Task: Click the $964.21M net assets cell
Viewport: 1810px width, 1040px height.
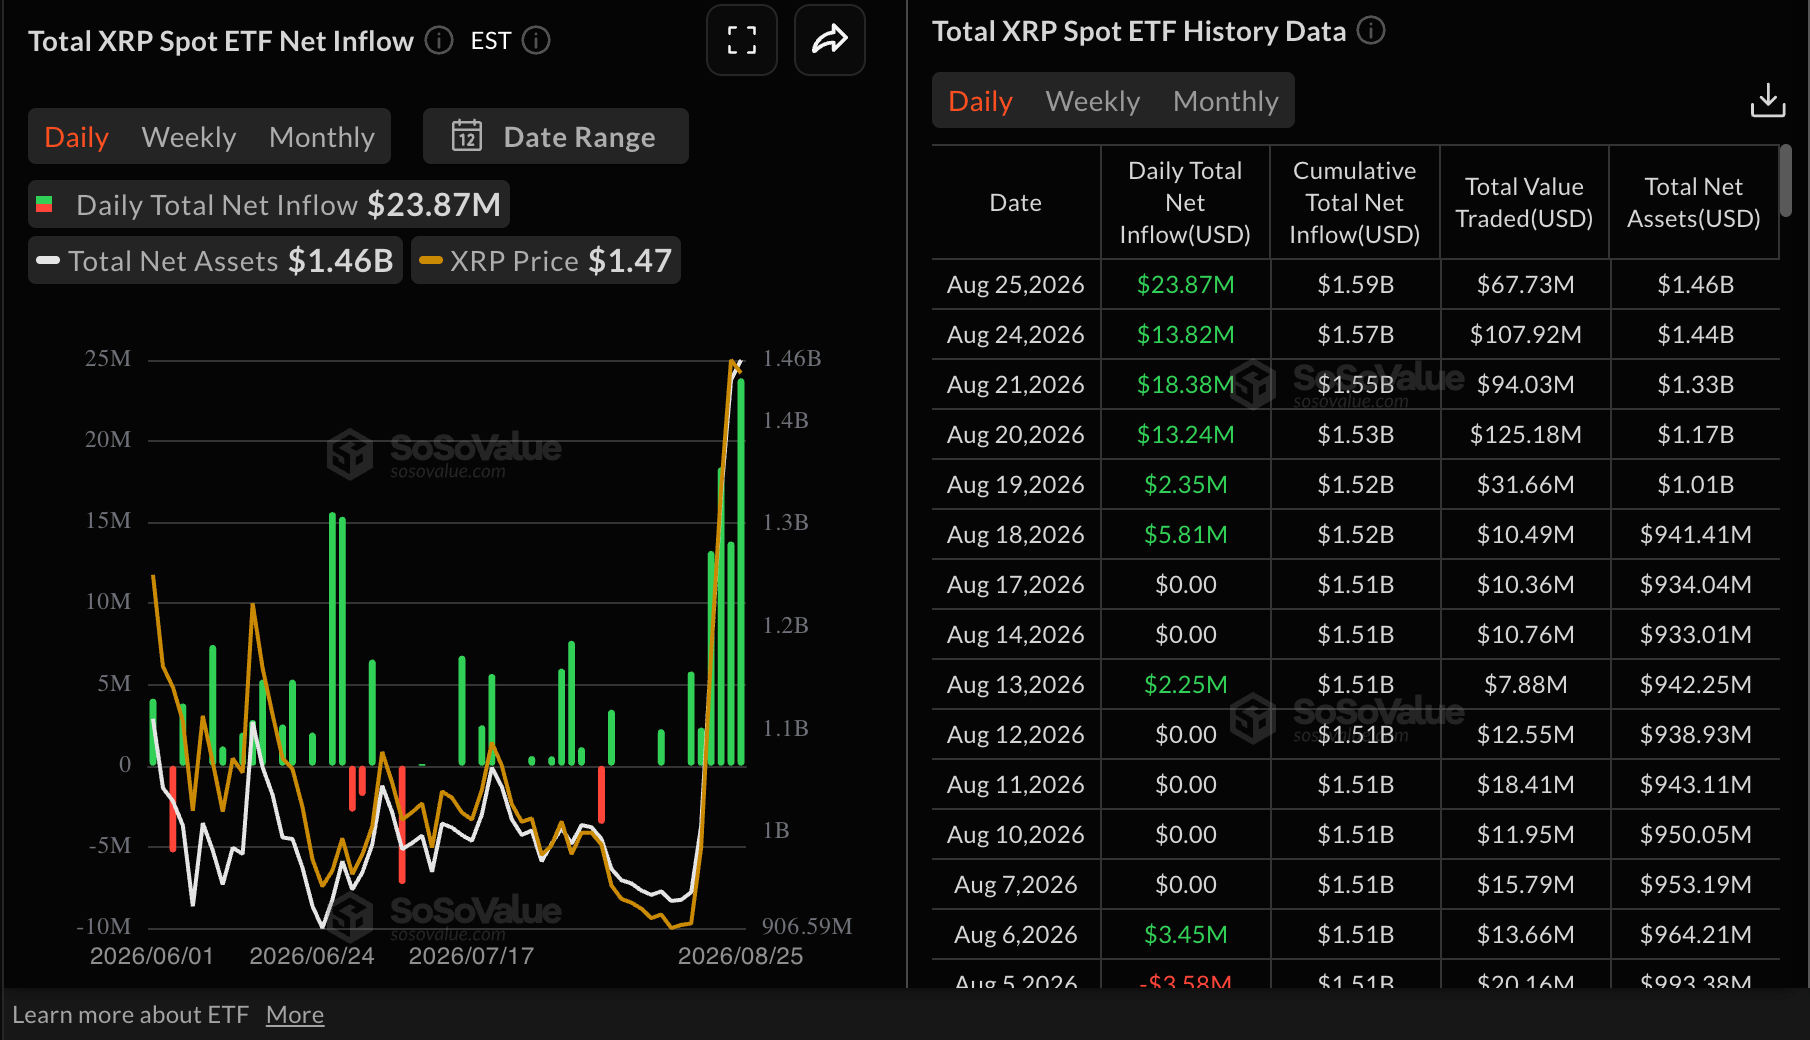Action: (x=1696, y=934)
